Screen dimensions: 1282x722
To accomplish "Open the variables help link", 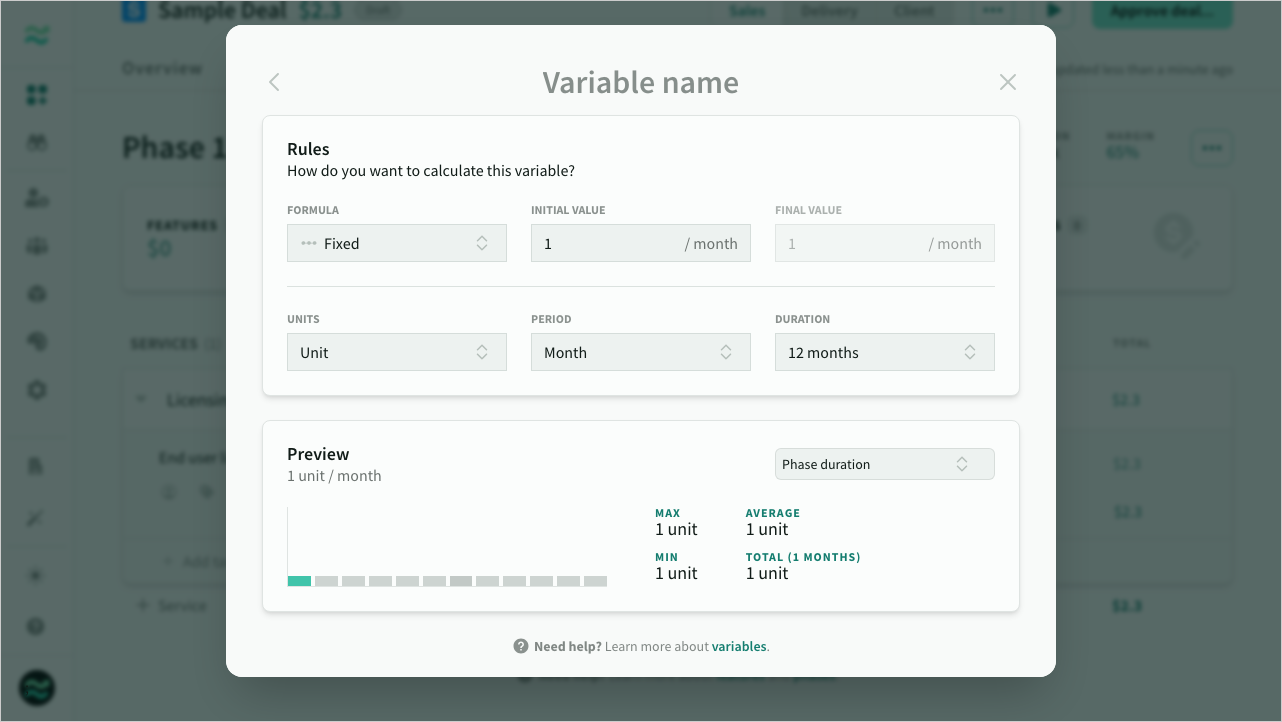I will click(x=739, y=646).
